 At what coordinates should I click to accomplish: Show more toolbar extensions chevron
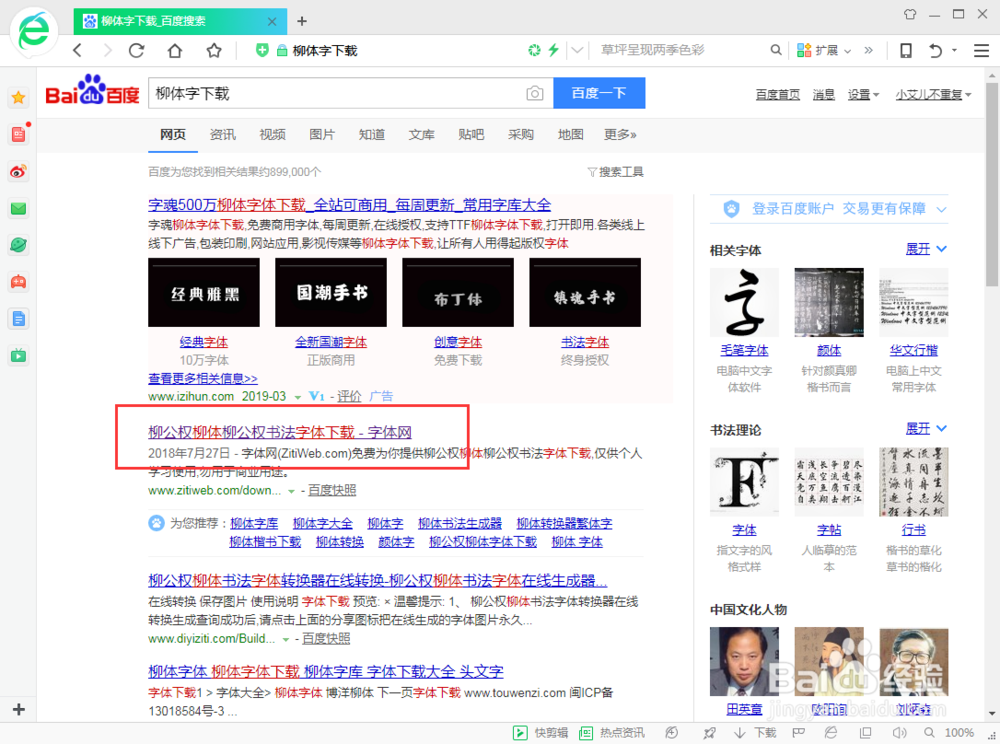868,50
